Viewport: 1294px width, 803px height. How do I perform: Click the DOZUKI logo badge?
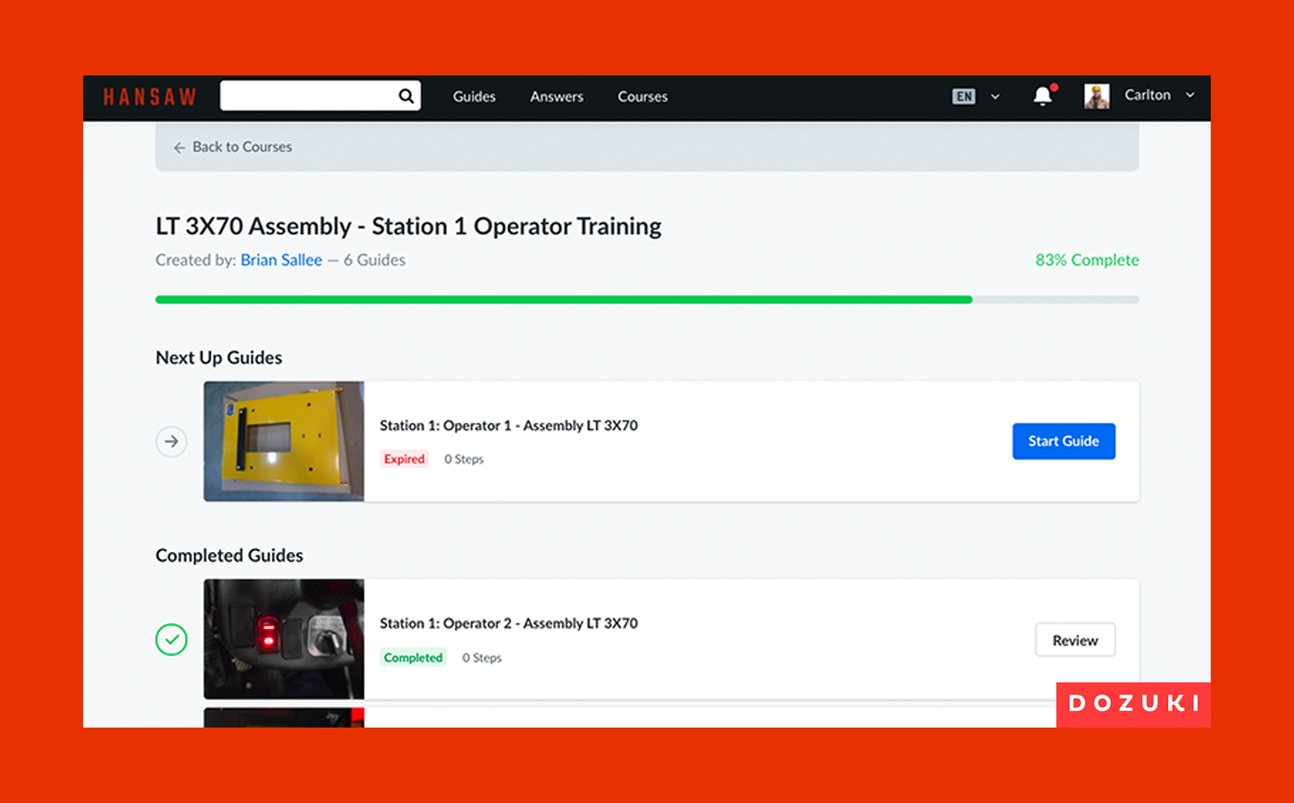click(1133, 704)
